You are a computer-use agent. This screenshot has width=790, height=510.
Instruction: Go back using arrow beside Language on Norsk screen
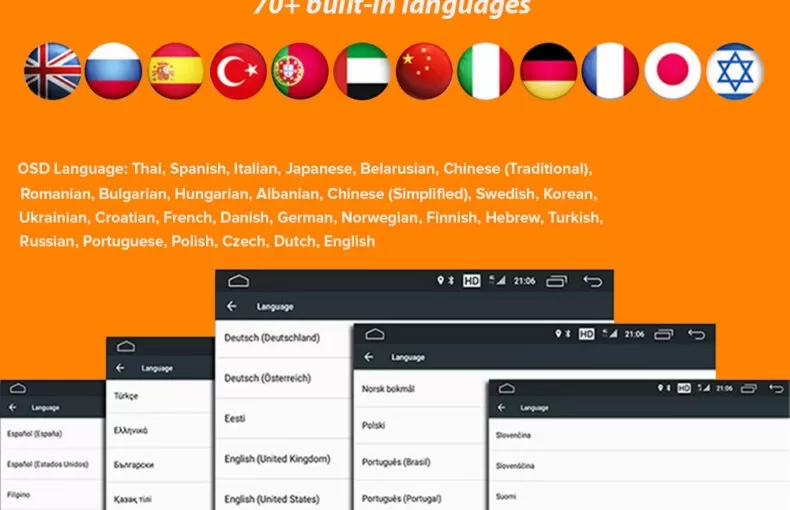[x=369, y=357]
